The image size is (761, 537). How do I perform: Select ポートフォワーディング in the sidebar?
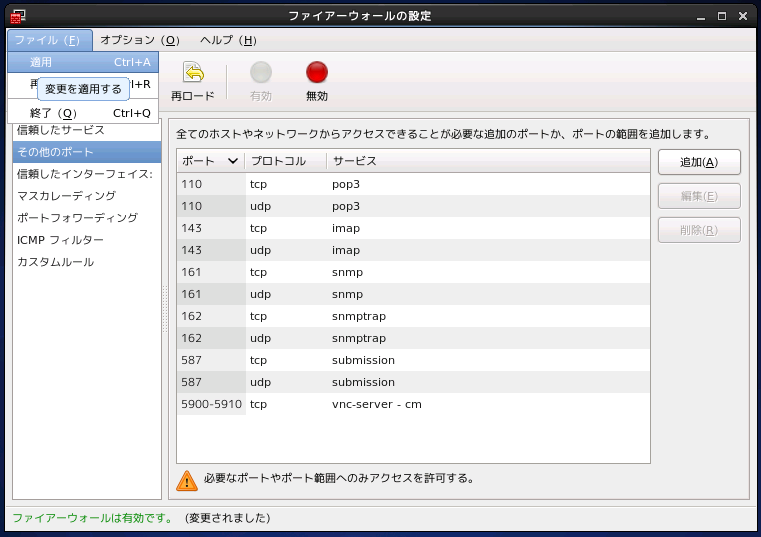pyautogui.click(x=87, y=218)
